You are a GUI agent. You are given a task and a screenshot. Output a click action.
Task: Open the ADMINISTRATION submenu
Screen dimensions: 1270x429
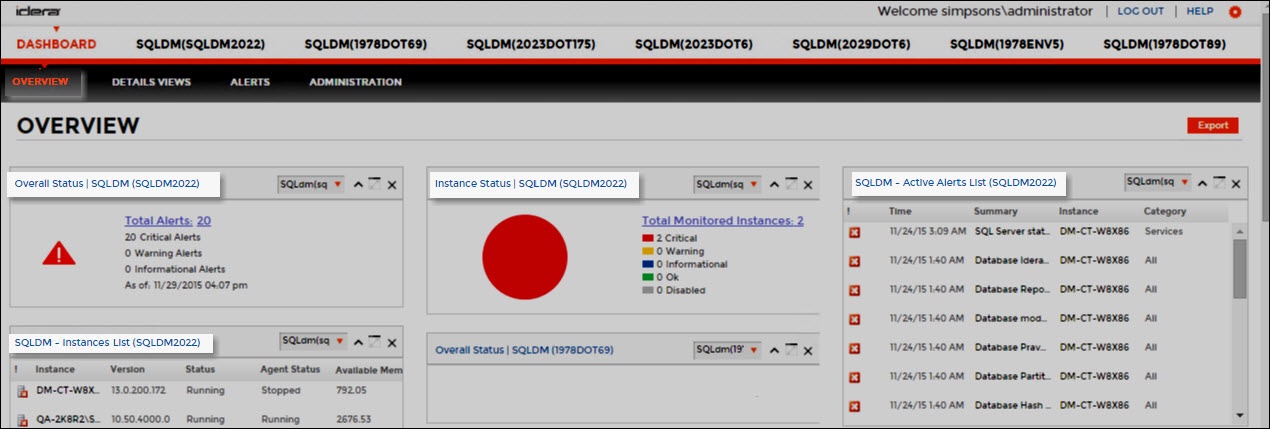(355, 82)
